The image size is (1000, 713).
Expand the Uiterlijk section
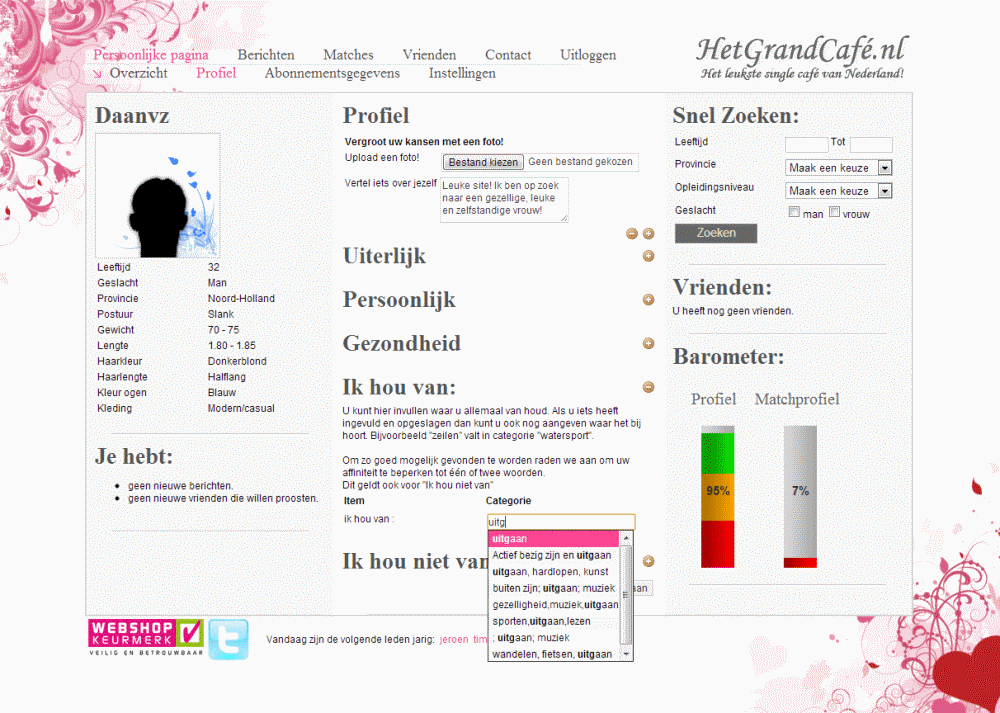point(649,256)
